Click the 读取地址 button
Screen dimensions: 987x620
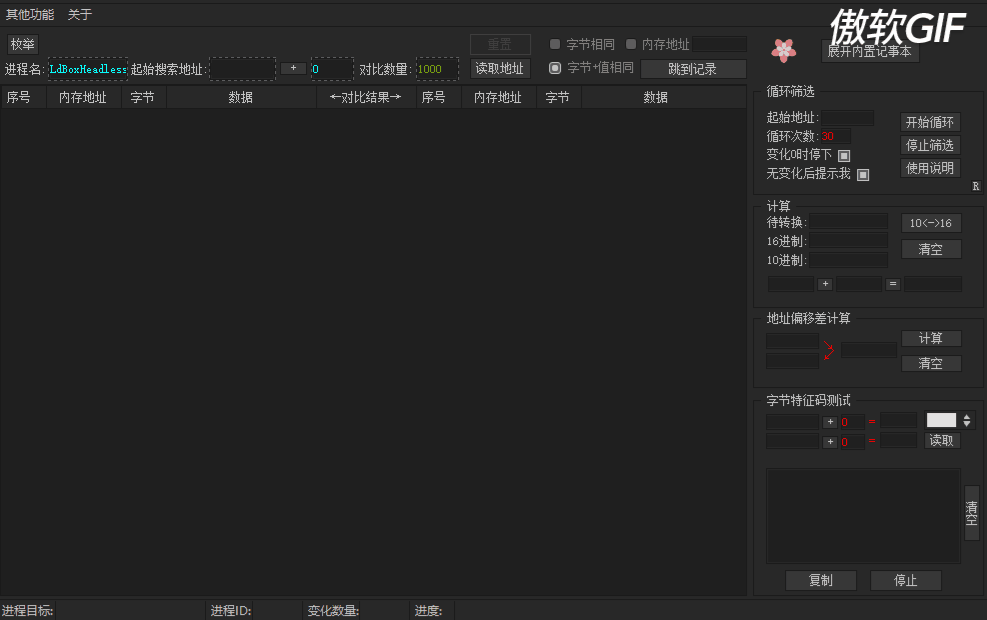[x=500, y=69]
